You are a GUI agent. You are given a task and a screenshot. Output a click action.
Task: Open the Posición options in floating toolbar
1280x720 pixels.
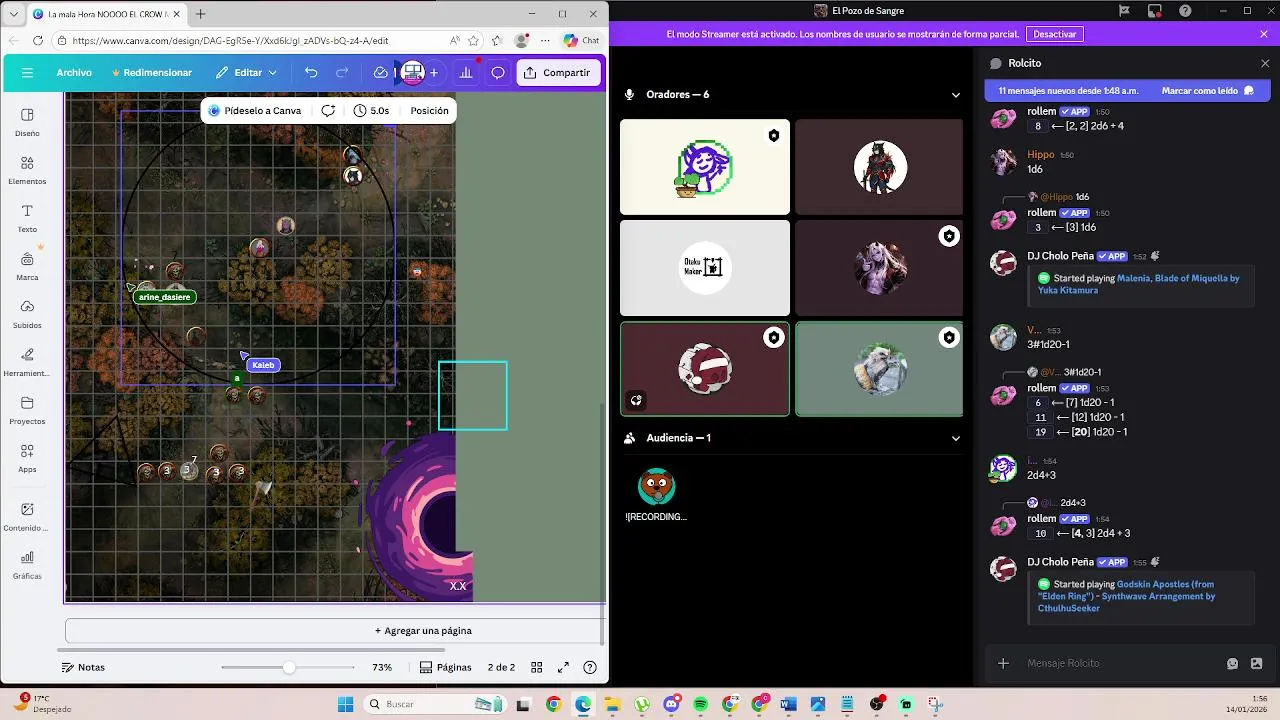tap(429, 110)
